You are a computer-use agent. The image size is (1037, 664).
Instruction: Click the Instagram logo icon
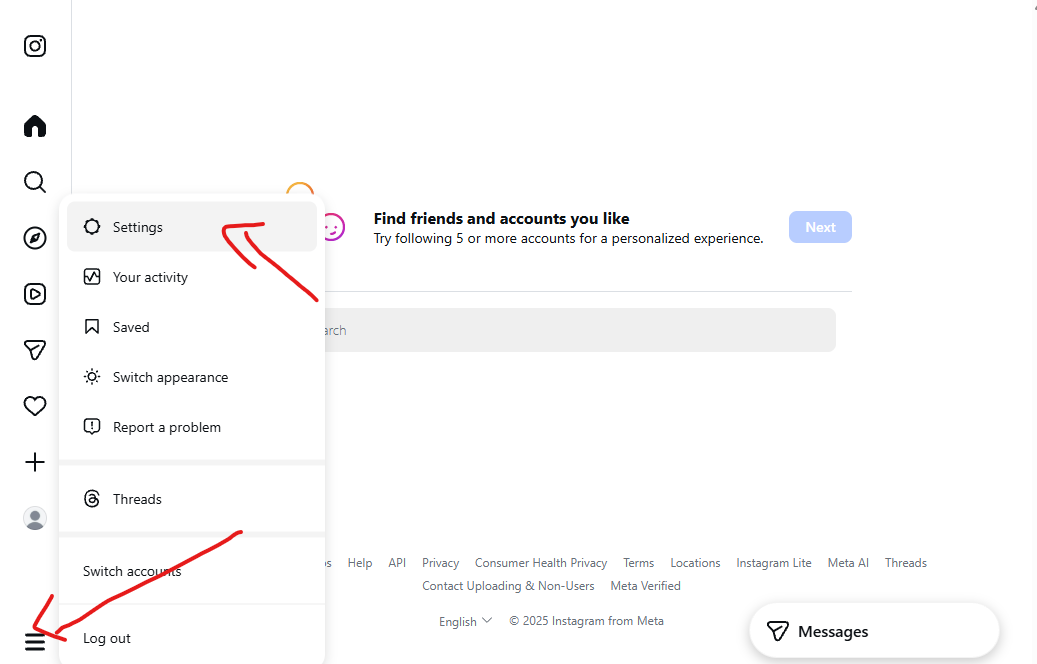click(x=35, y=46)
